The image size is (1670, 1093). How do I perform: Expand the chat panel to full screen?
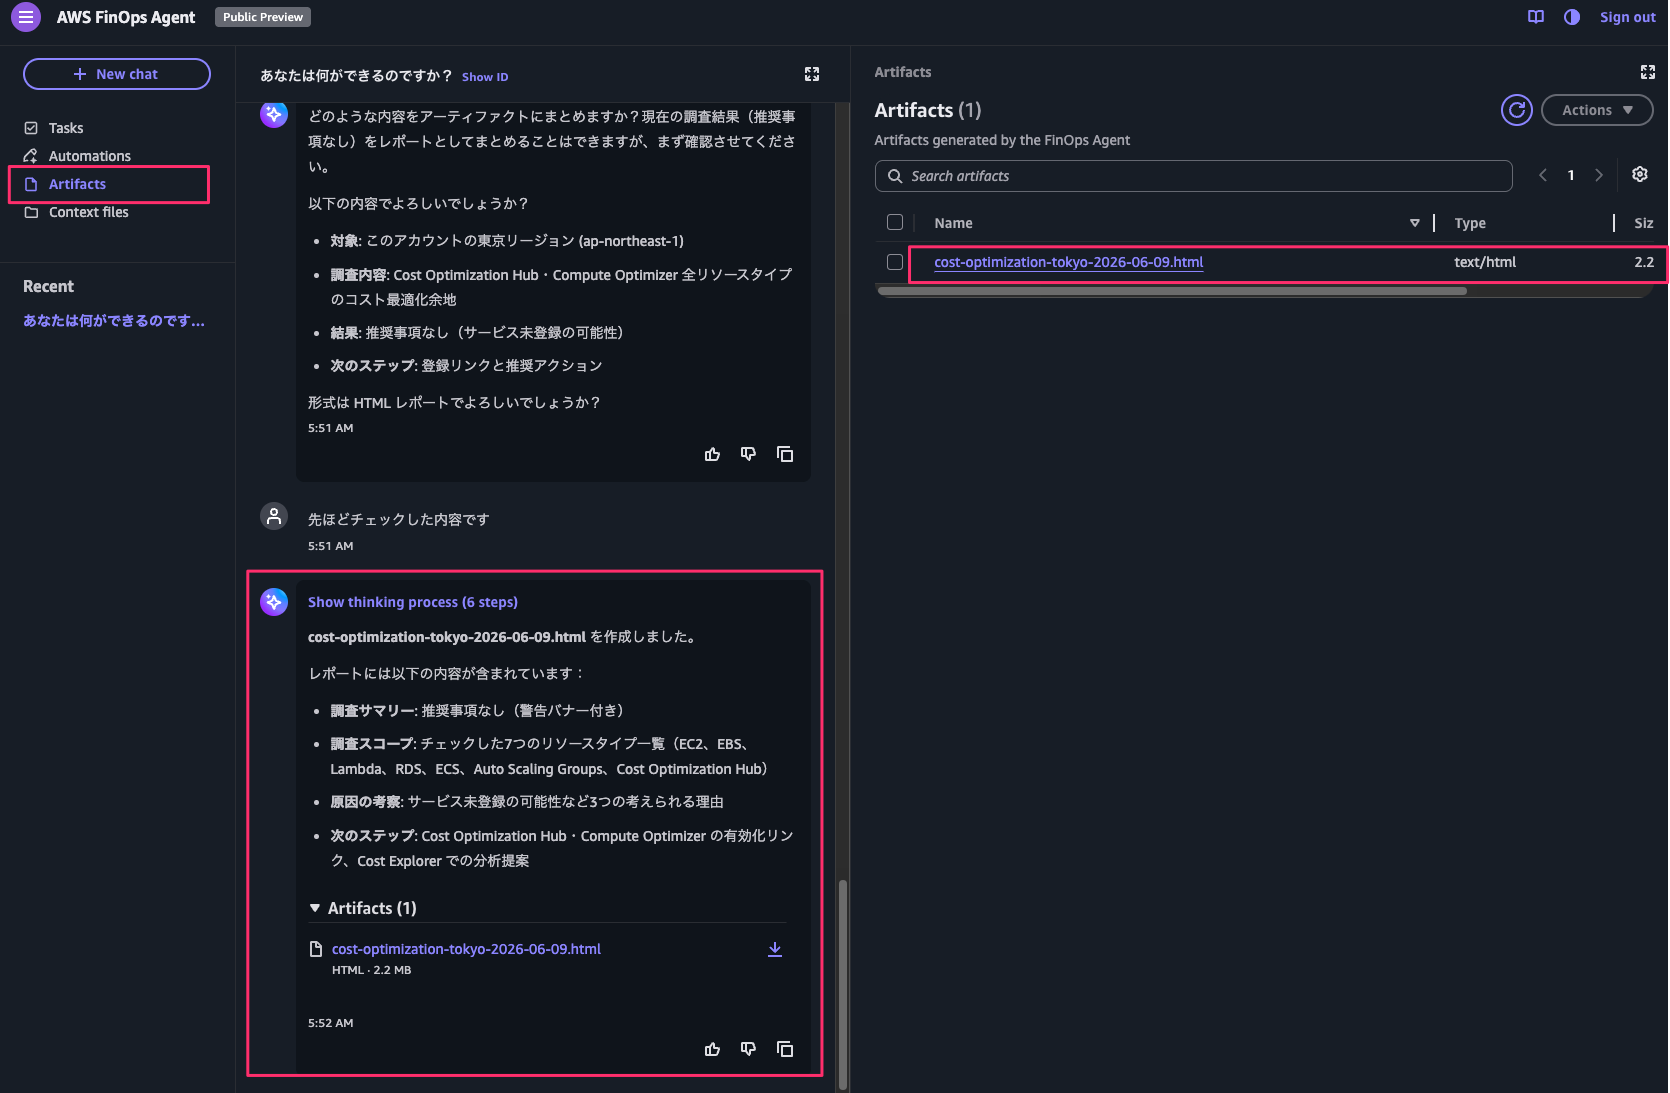tap(812, 74)
